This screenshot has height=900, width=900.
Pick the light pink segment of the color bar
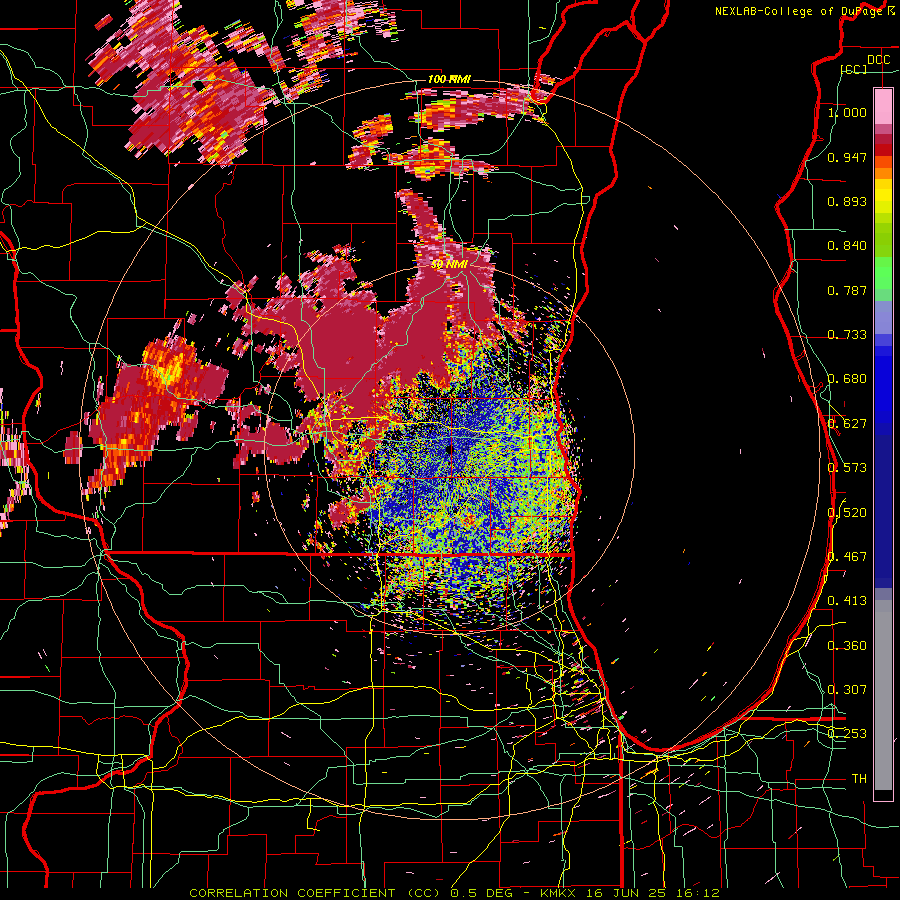coord(883,107)
